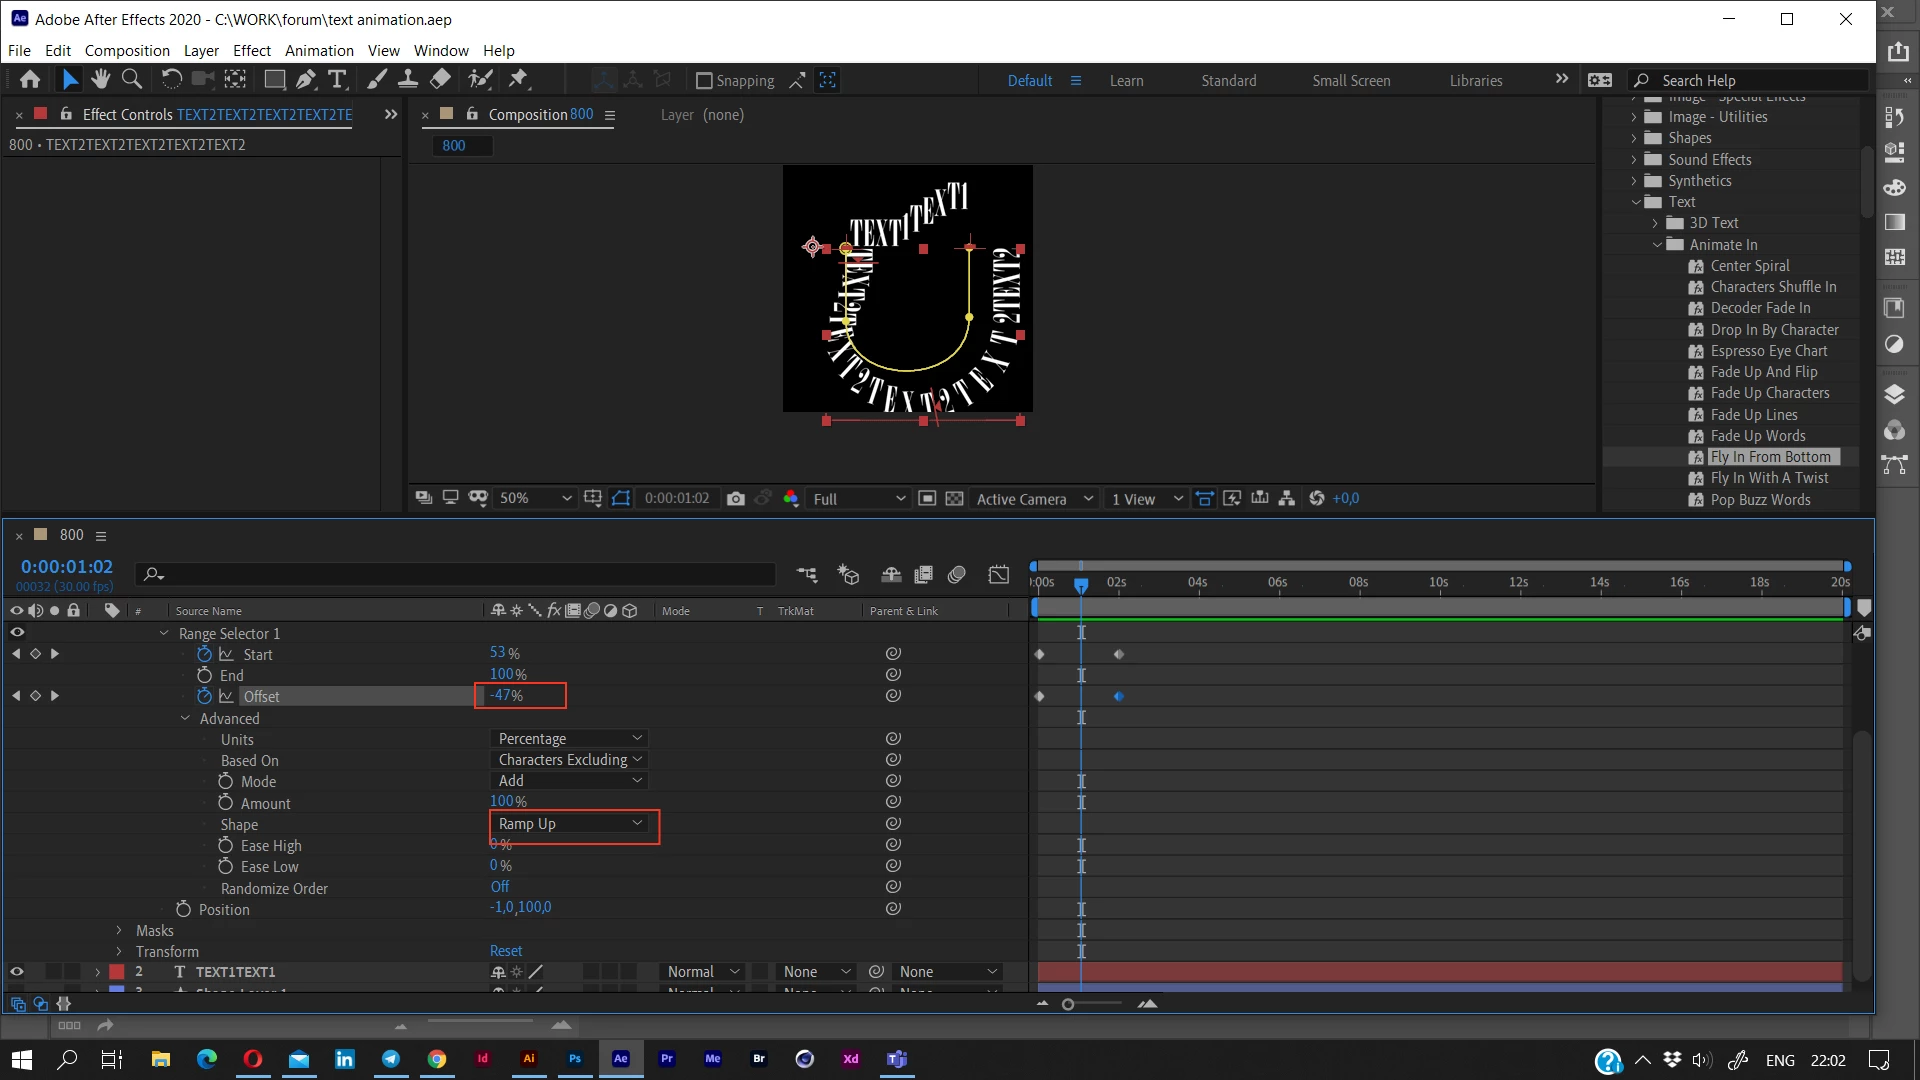Toggle the transparency grid button

[955, 498]
